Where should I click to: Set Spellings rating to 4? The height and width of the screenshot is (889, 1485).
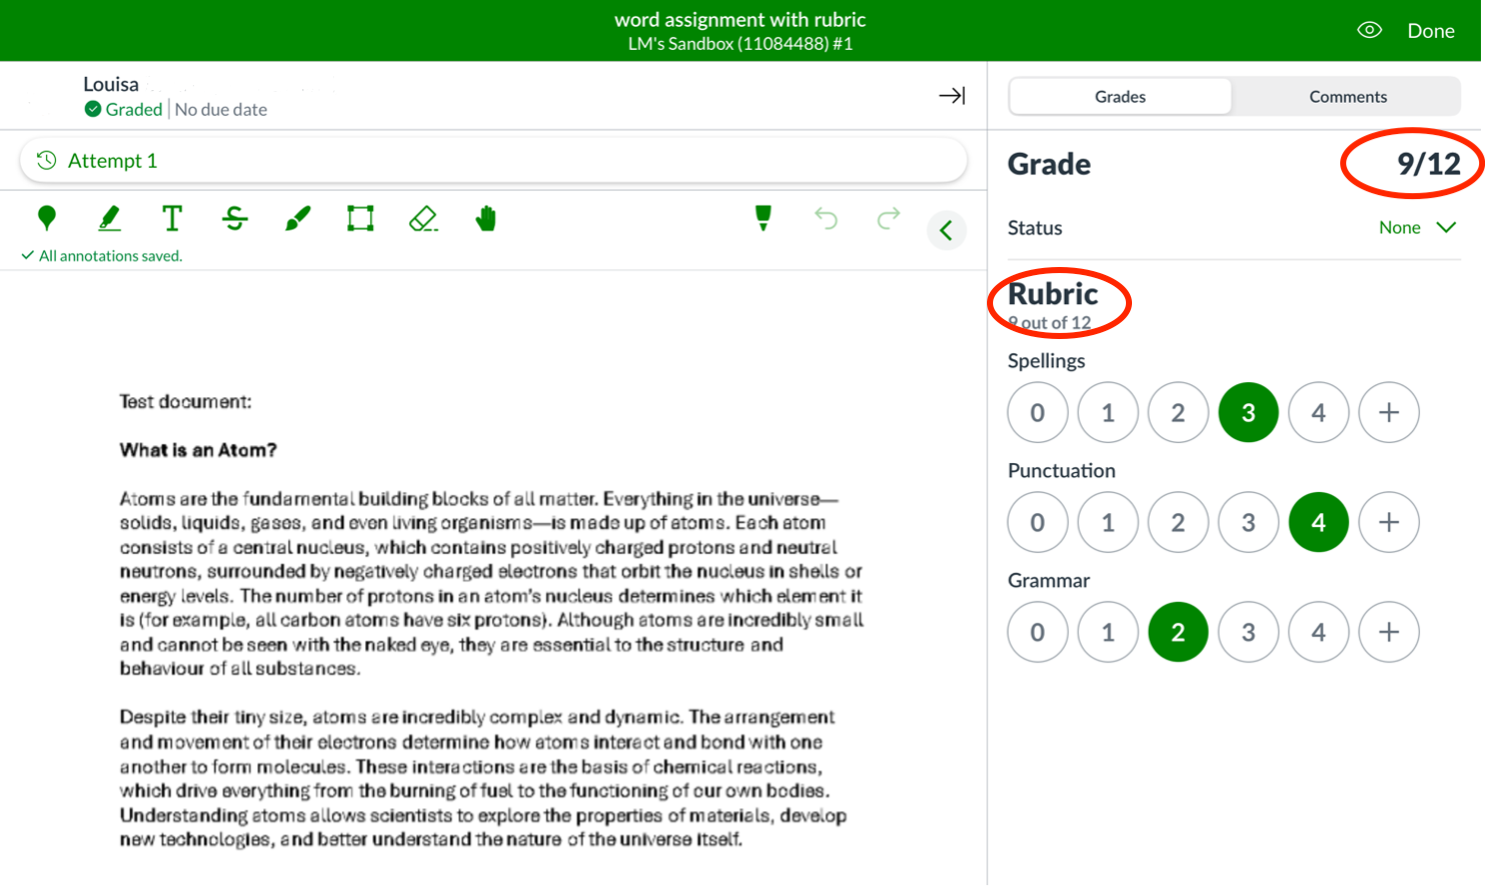point(1318,412)
